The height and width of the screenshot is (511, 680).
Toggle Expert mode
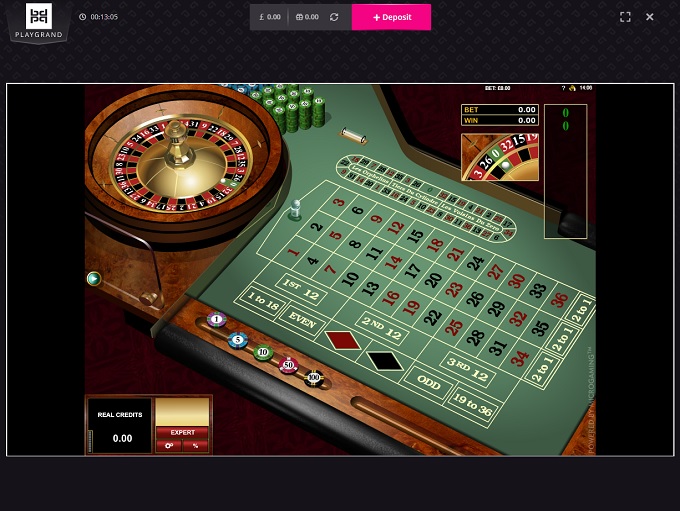pos(182,432)
